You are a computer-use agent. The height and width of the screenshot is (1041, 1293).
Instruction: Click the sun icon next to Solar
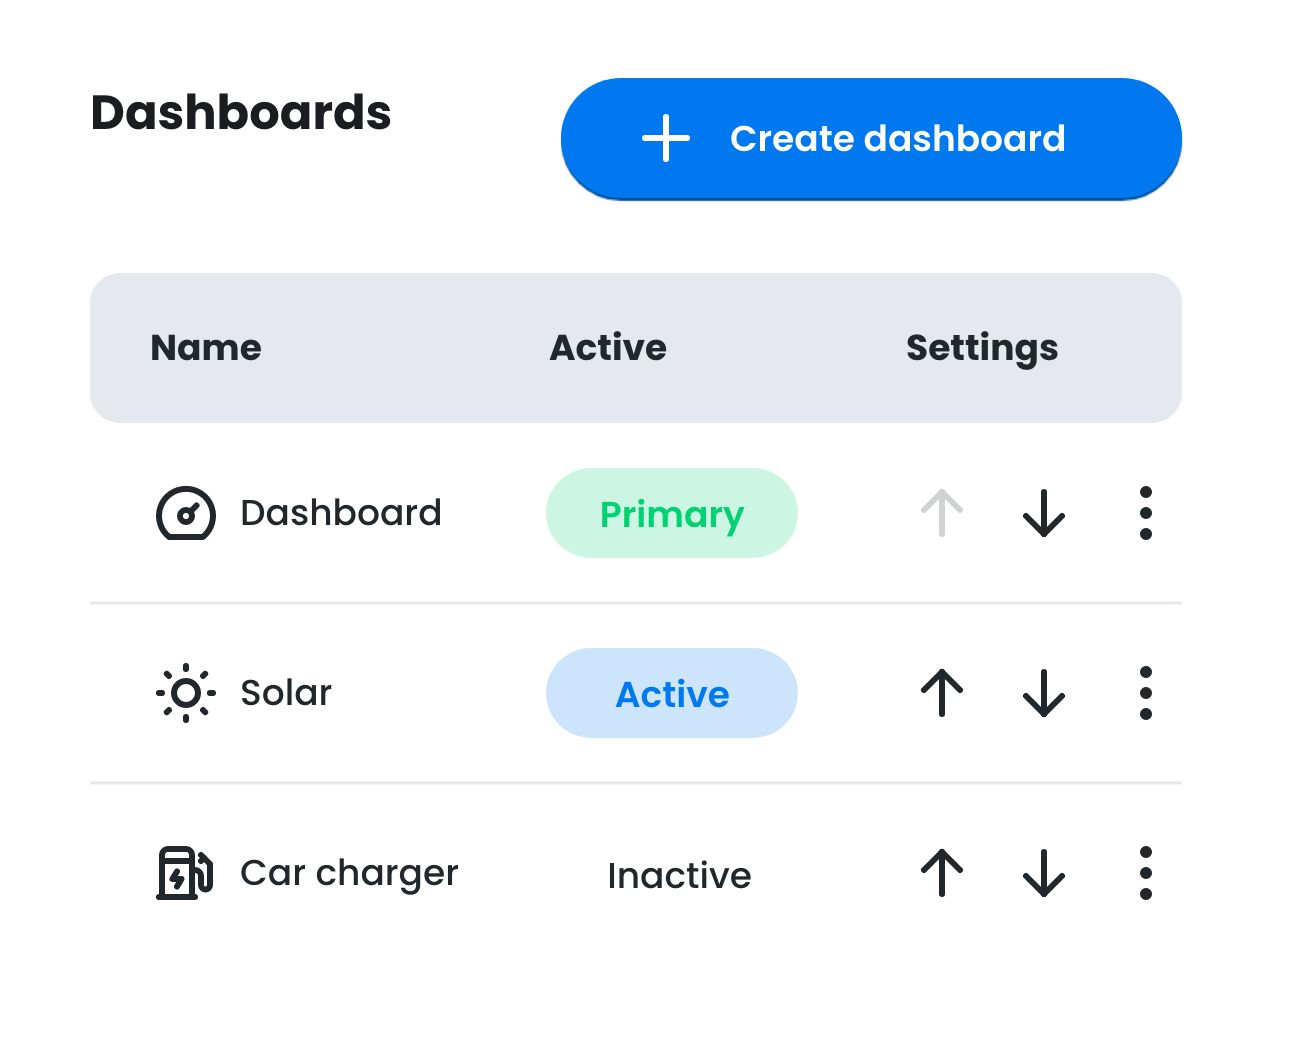pyautogui.click(x=185, y=692)
